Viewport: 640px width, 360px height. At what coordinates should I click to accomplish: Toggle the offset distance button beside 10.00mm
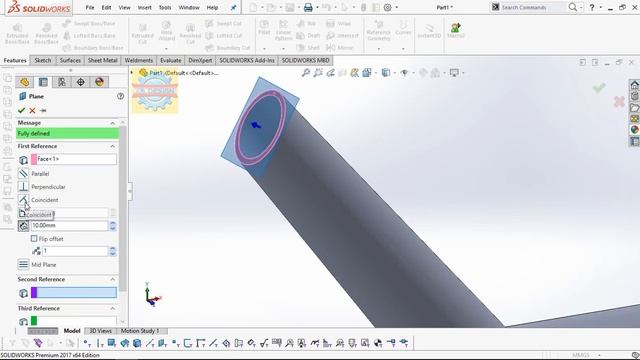tap(23, 226)
